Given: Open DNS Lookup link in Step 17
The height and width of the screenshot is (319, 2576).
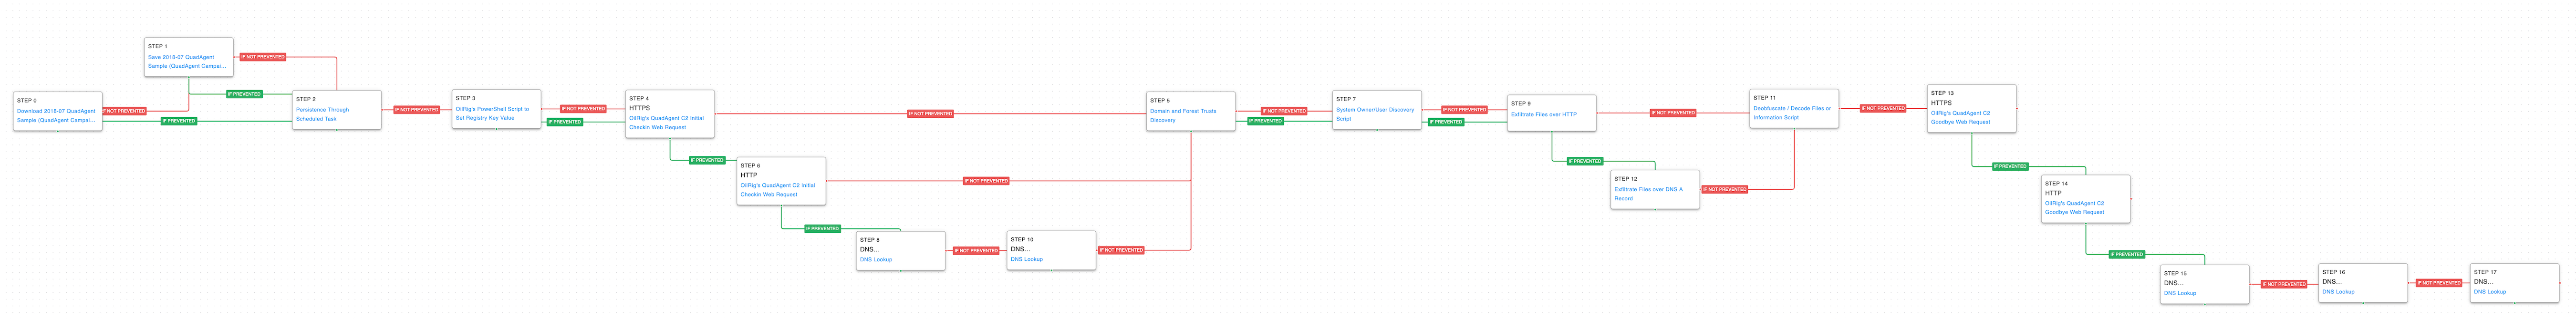Looking at the screenshot, I should click(2489, 292).
